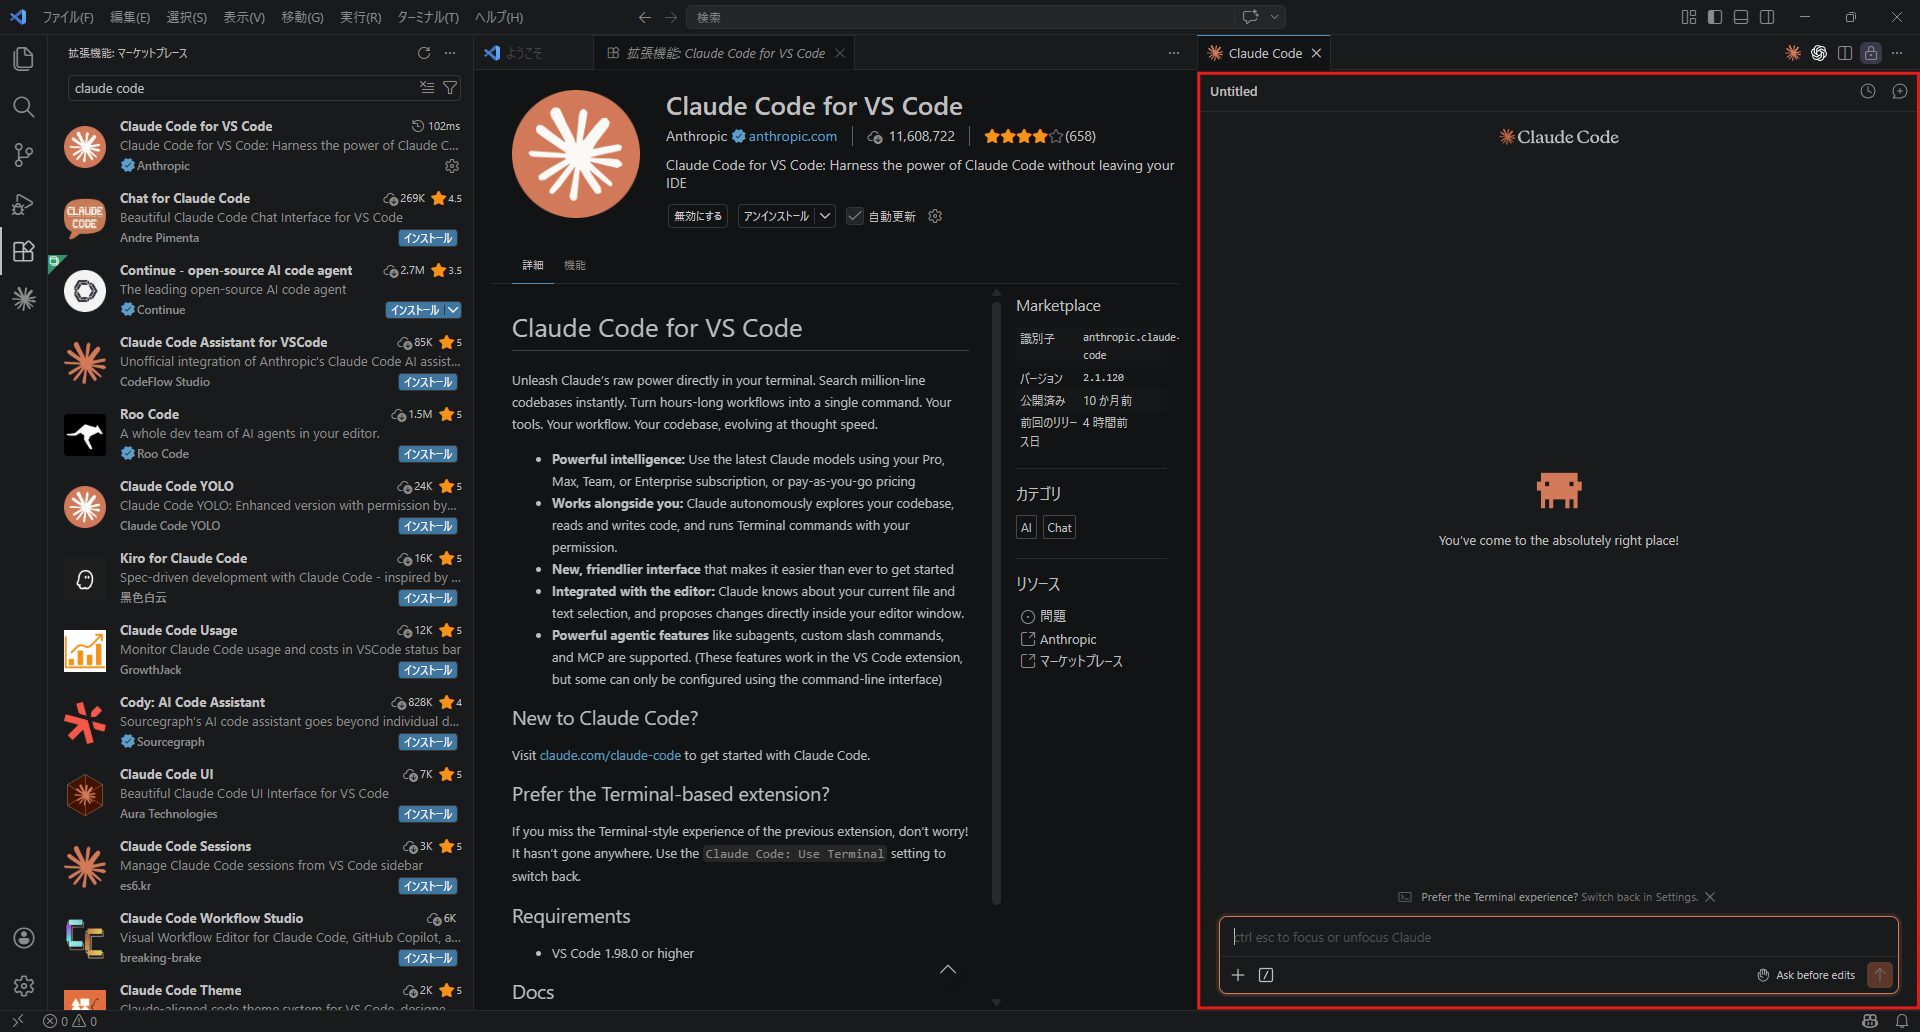Open Claude Code session history clock icon
Screen dimensions: 1920x1032
coord(1867,91)
